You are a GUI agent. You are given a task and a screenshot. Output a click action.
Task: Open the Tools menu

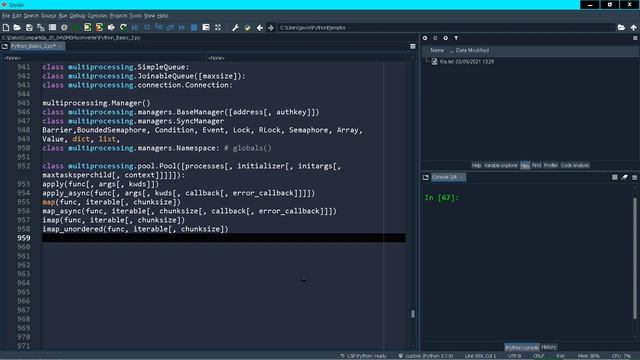coord(136,16)
